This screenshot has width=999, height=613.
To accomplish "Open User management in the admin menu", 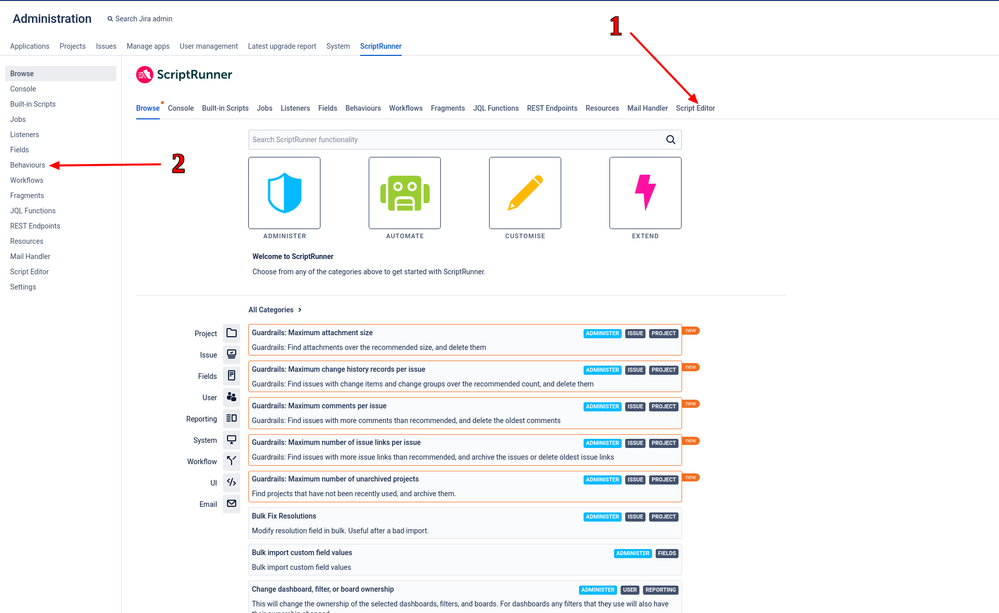I will 208,47.
